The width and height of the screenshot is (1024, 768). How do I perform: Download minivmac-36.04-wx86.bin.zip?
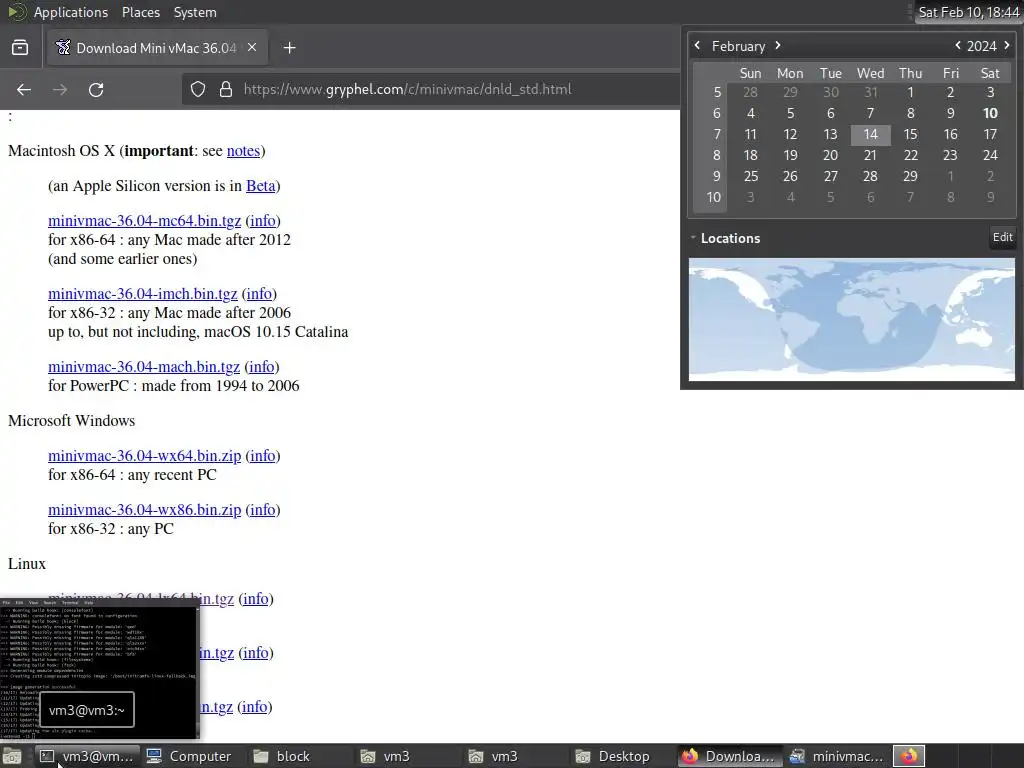[x=144, y=510]
